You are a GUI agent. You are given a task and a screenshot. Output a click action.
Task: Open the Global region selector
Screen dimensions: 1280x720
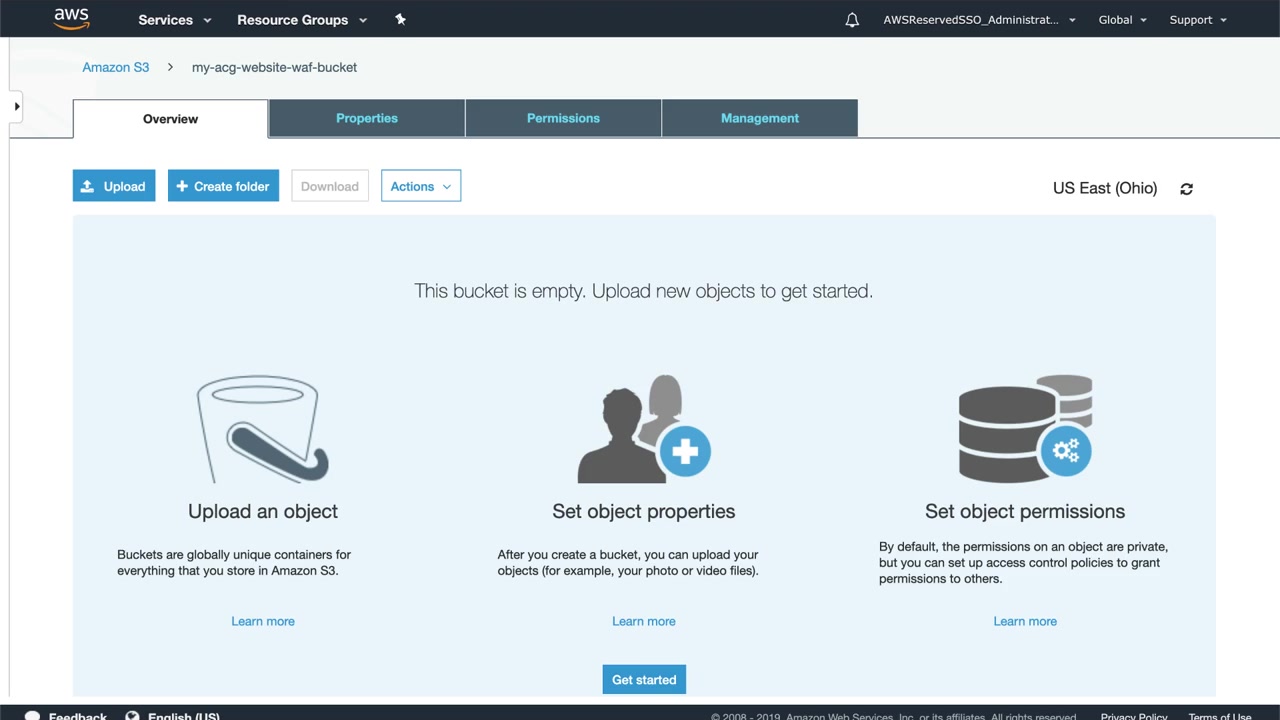[1123, 20]
